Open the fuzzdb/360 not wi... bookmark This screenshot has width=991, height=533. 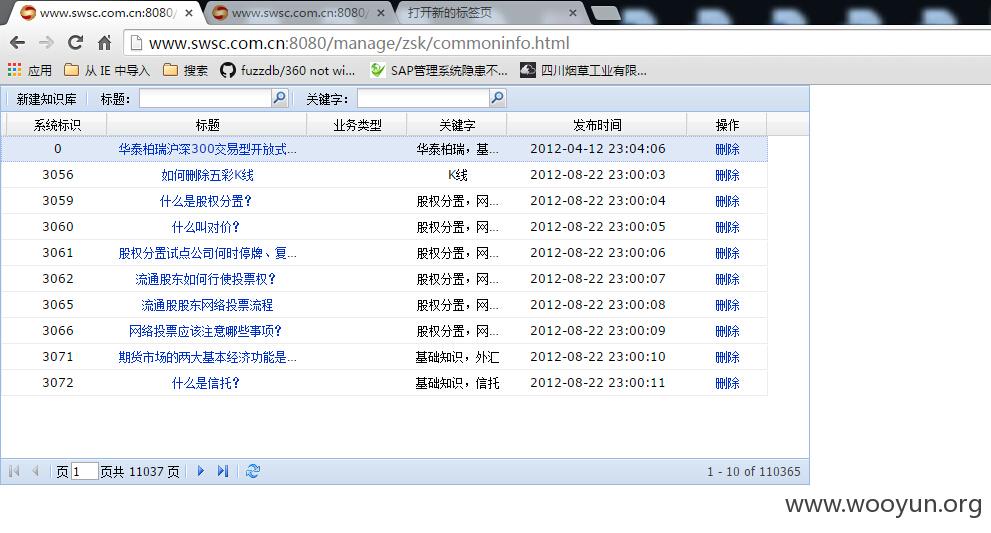coord(288,70)
